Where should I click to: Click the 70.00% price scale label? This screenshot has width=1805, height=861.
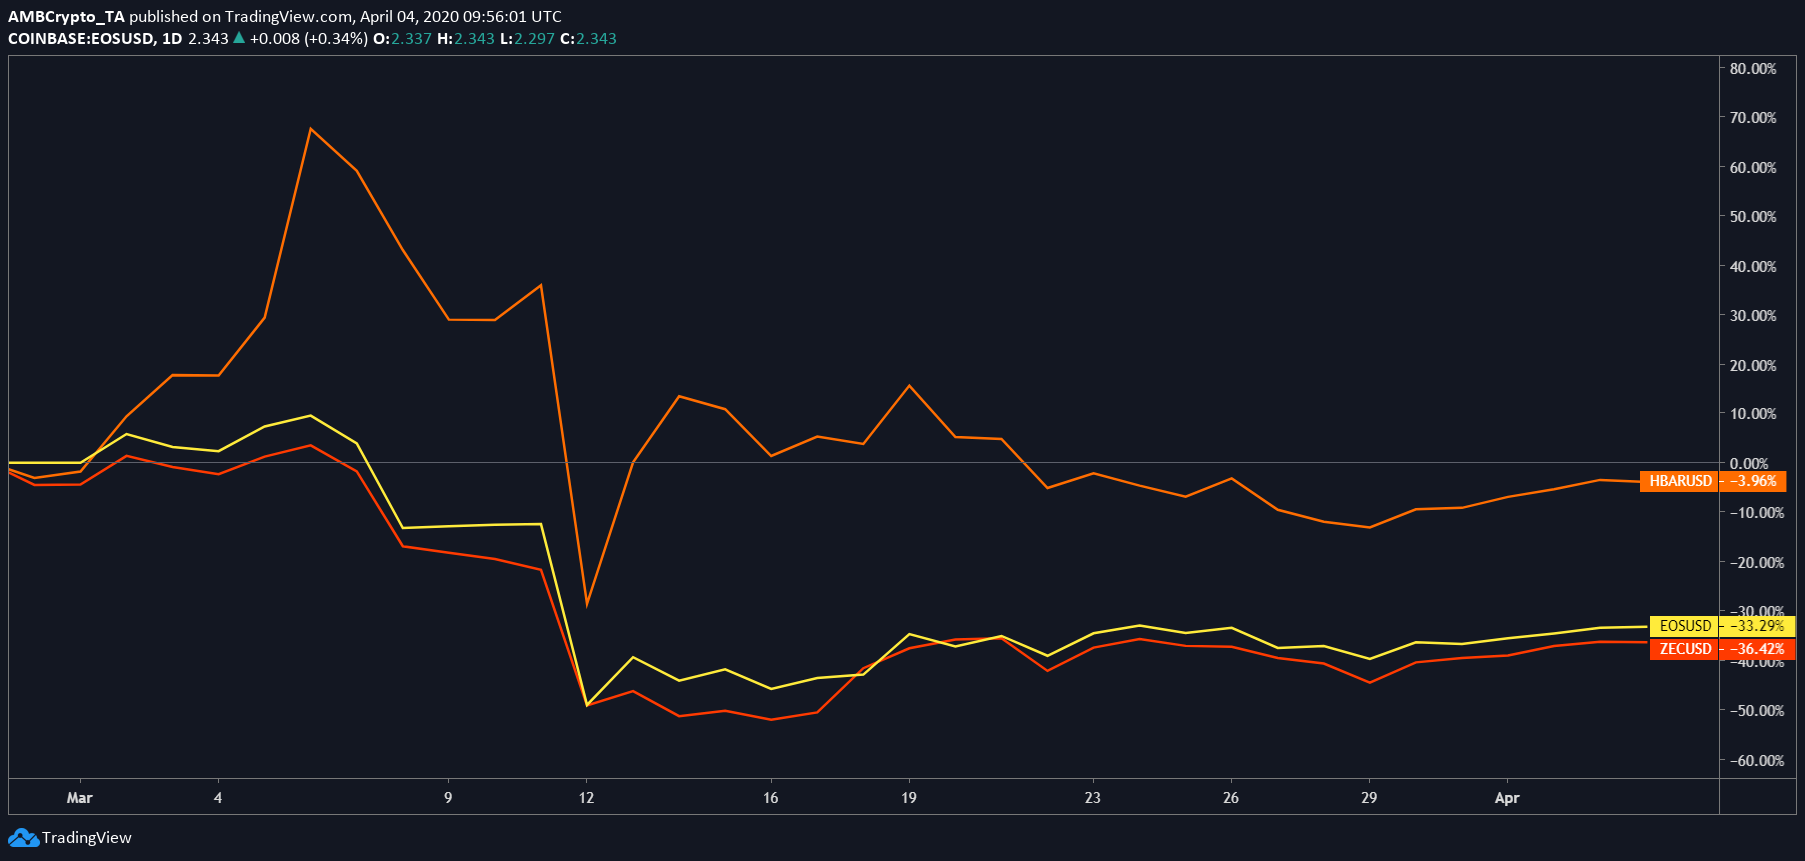1753,118
